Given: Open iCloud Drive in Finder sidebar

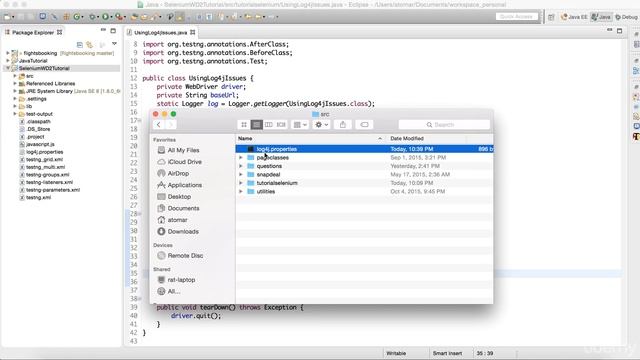Looking at the screenshot, I should coord(184,162).
